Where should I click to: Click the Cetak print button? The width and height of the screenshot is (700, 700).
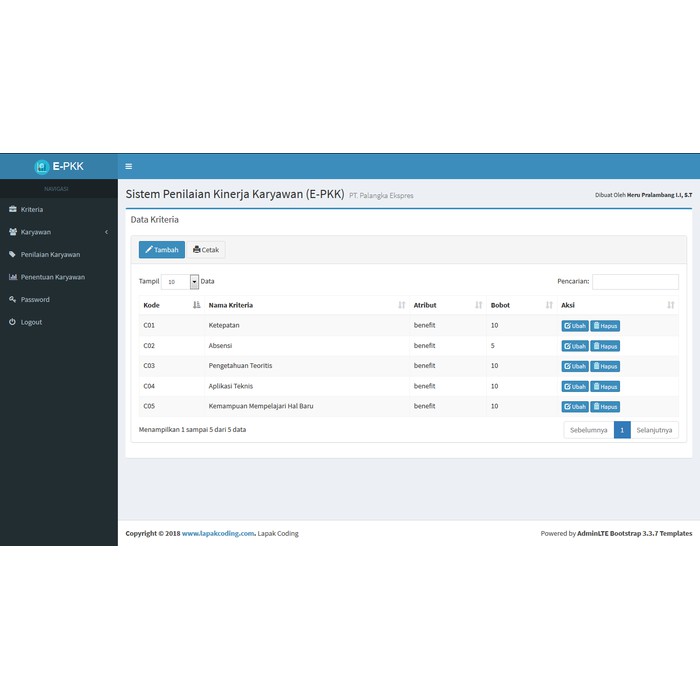coord(206,250)
